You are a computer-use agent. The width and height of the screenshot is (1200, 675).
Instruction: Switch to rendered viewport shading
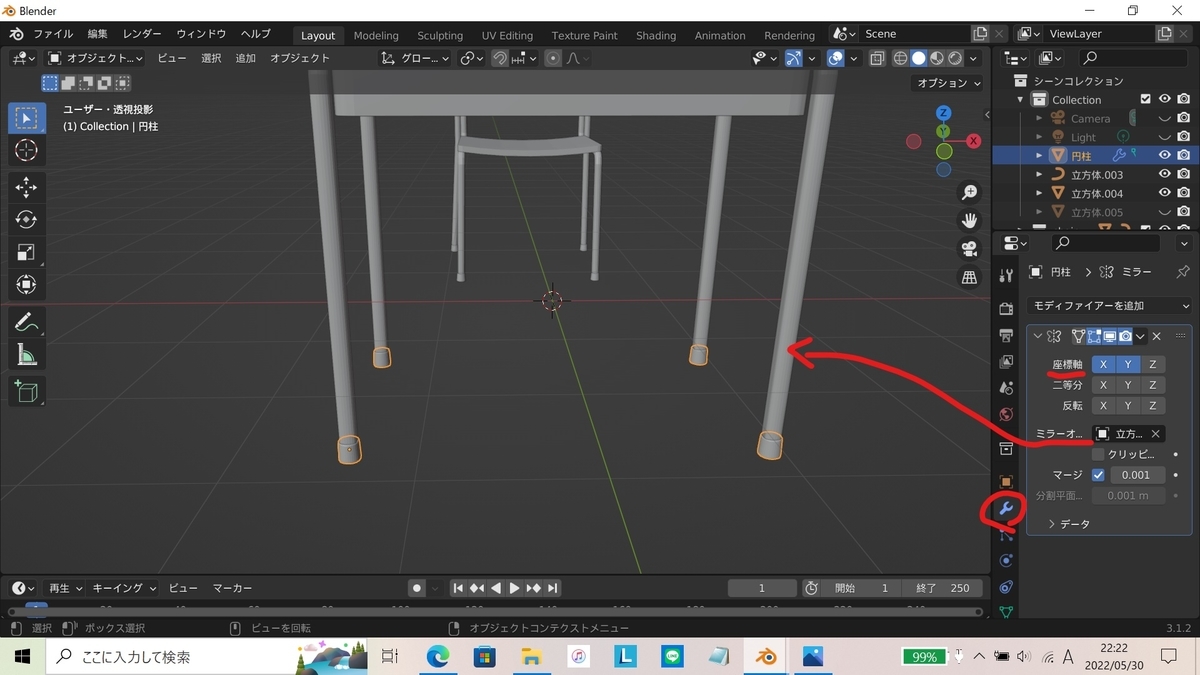coord(955,59)
